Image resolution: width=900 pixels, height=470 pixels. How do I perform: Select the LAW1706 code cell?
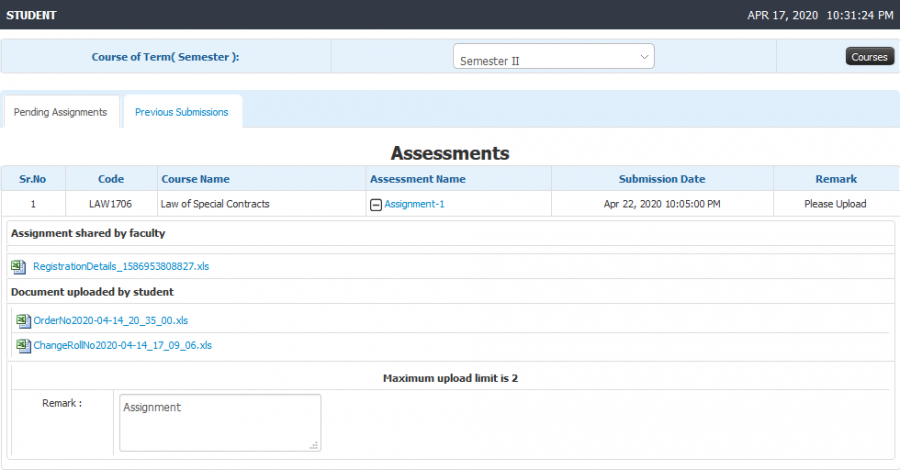(x=110, y=204)
